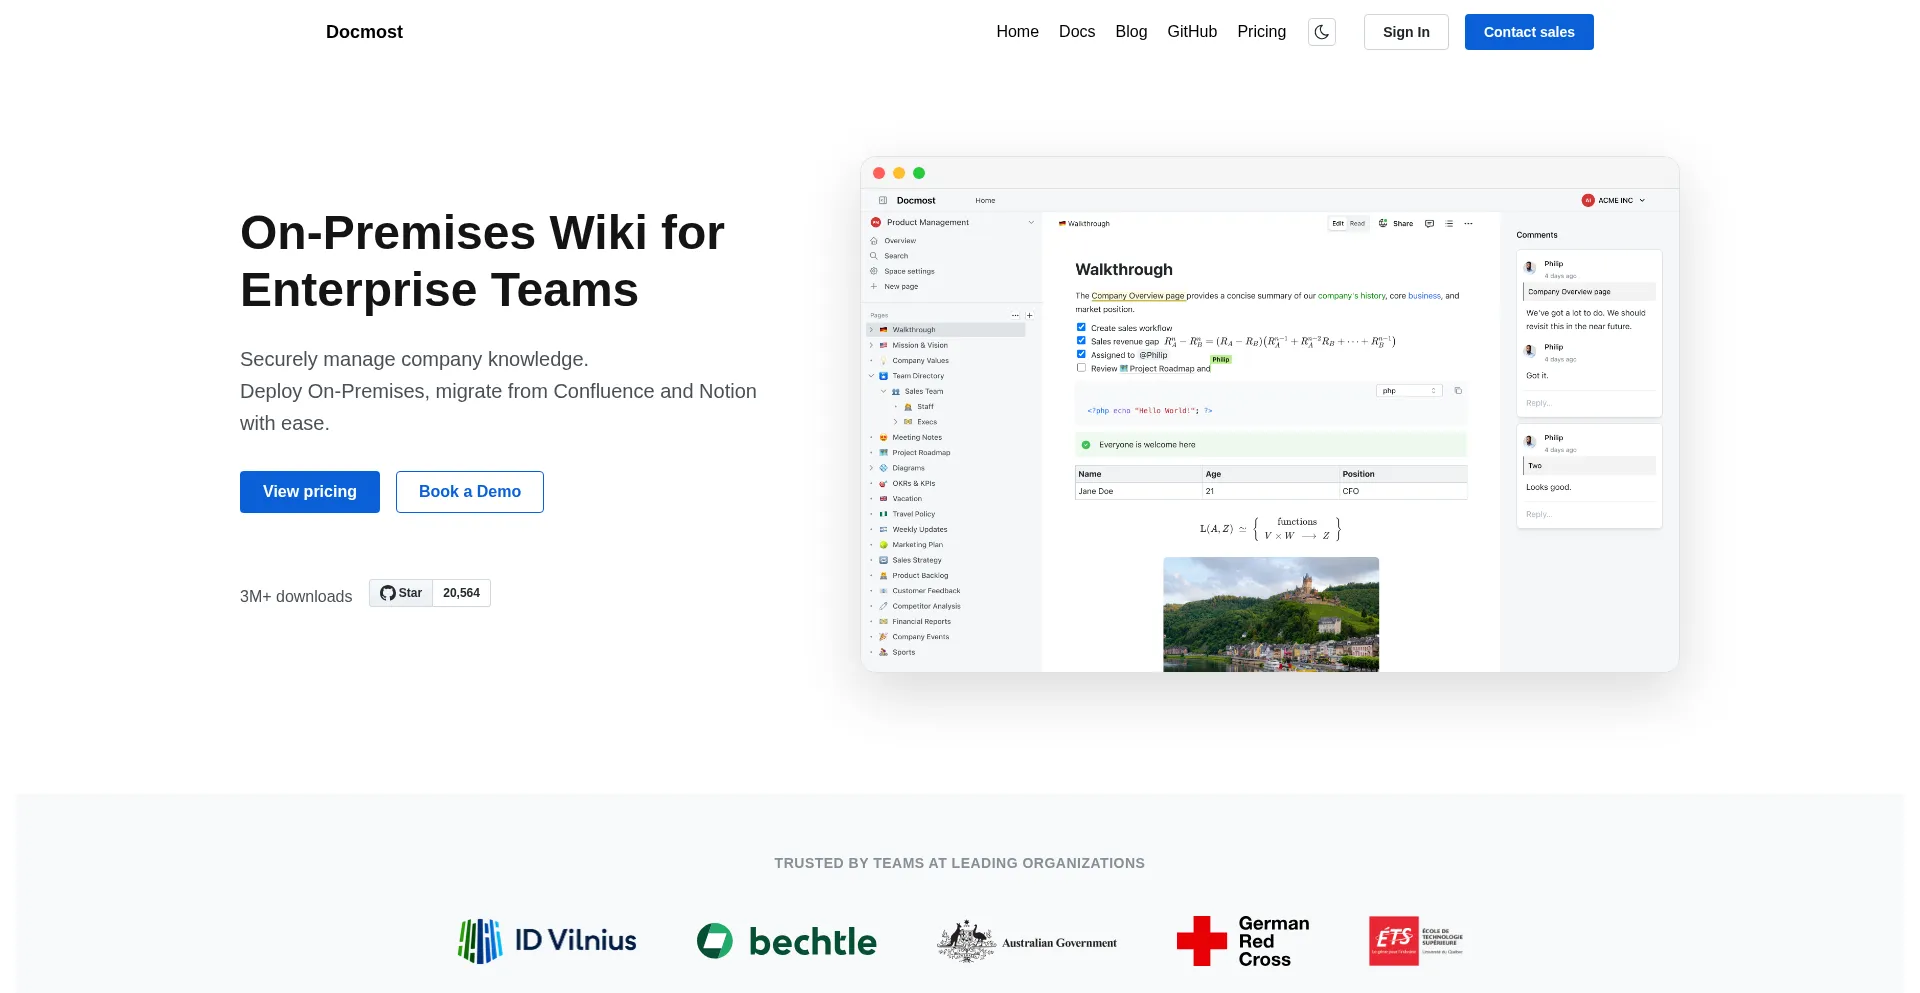The image size is (1920, 993).
Task: Click the first Reply field in comments
Action: click(x=1589, y=403)
